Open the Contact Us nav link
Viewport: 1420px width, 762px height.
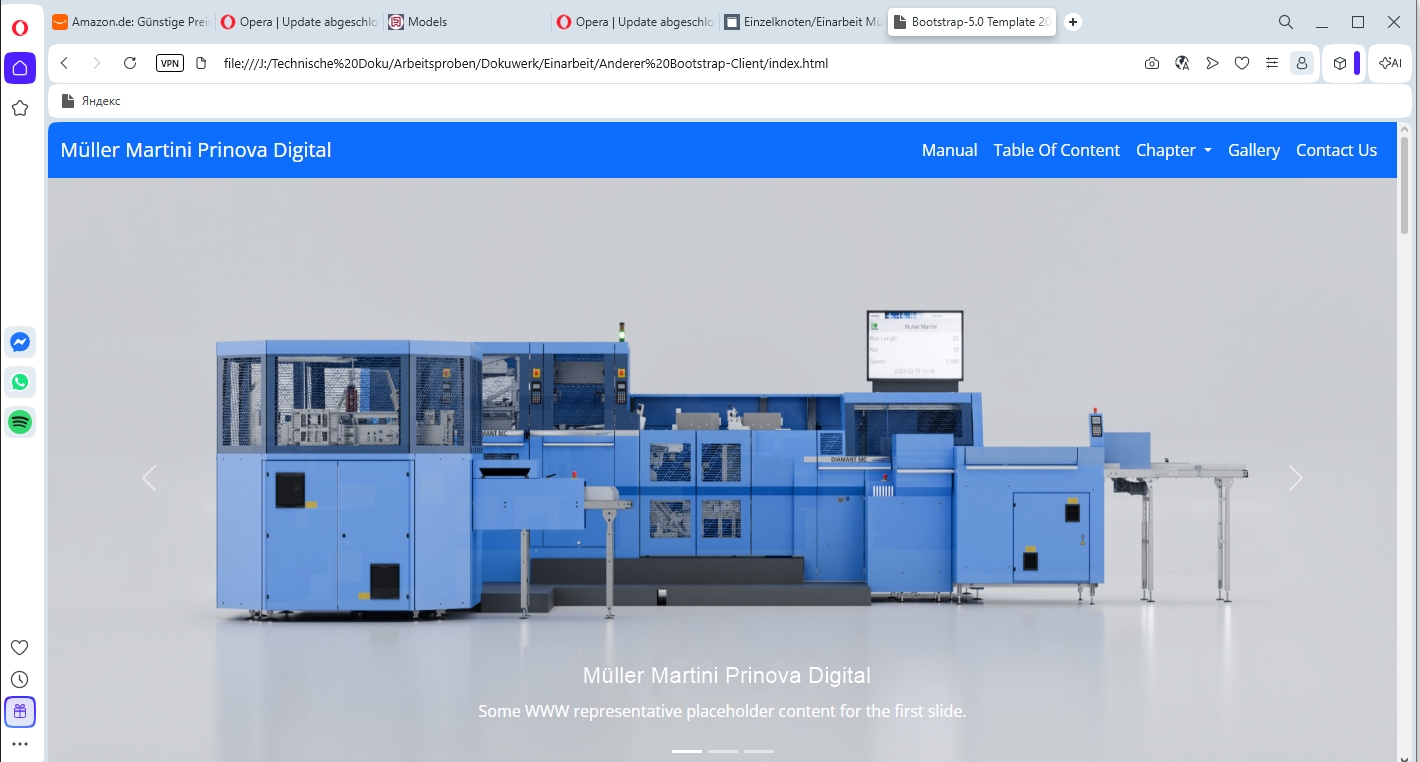(1337, 150)
